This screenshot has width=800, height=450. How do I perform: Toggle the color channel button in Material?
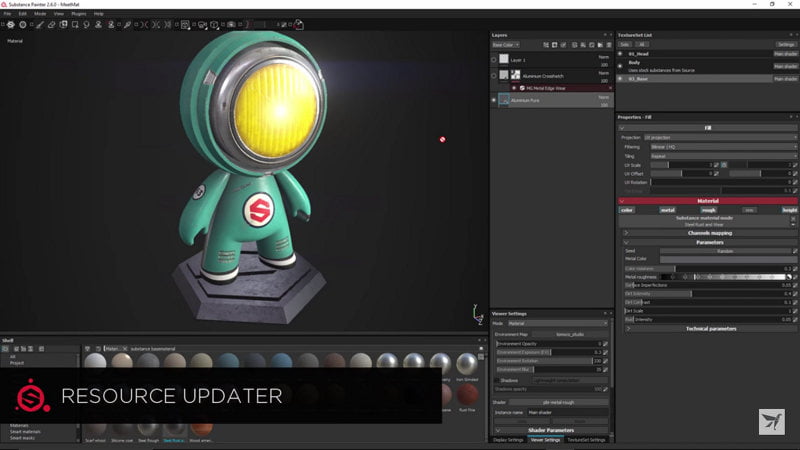tap(627, 210)
